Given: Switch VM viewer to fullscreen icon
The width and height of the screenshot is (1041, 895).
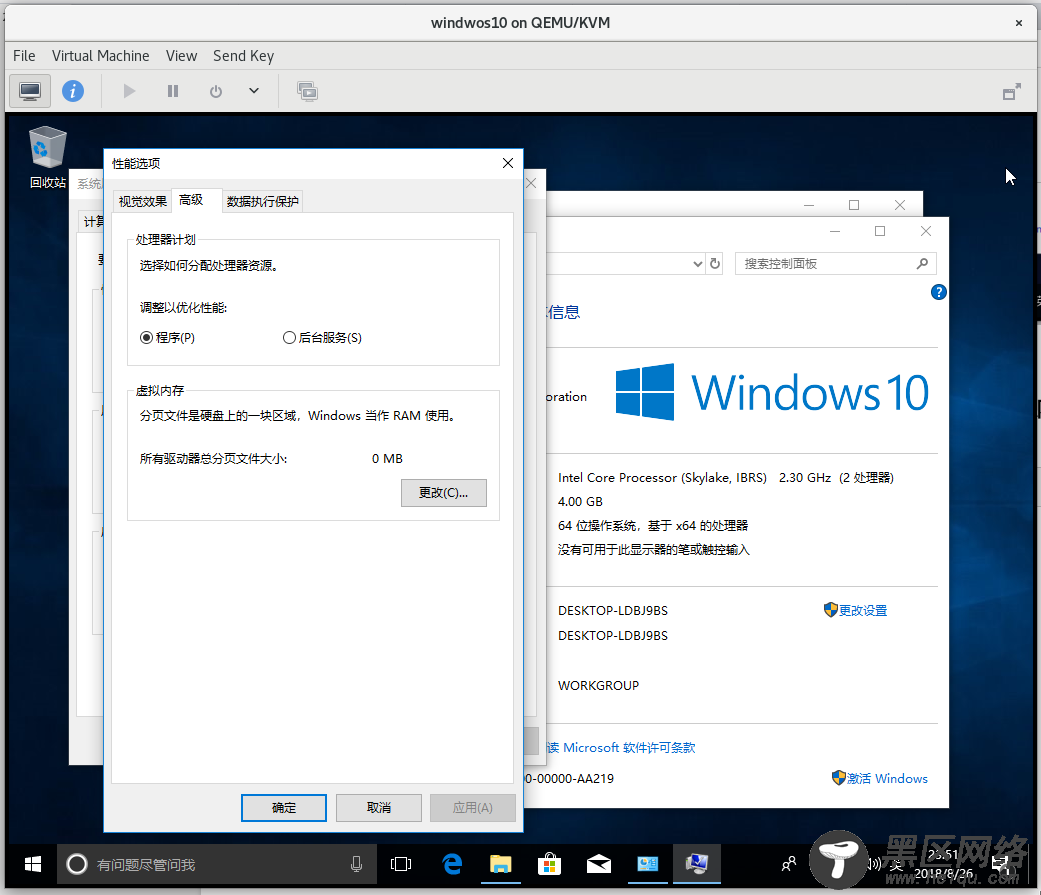Looking at the screenshot, I should pyautogui.click(x=1011, y=92).
